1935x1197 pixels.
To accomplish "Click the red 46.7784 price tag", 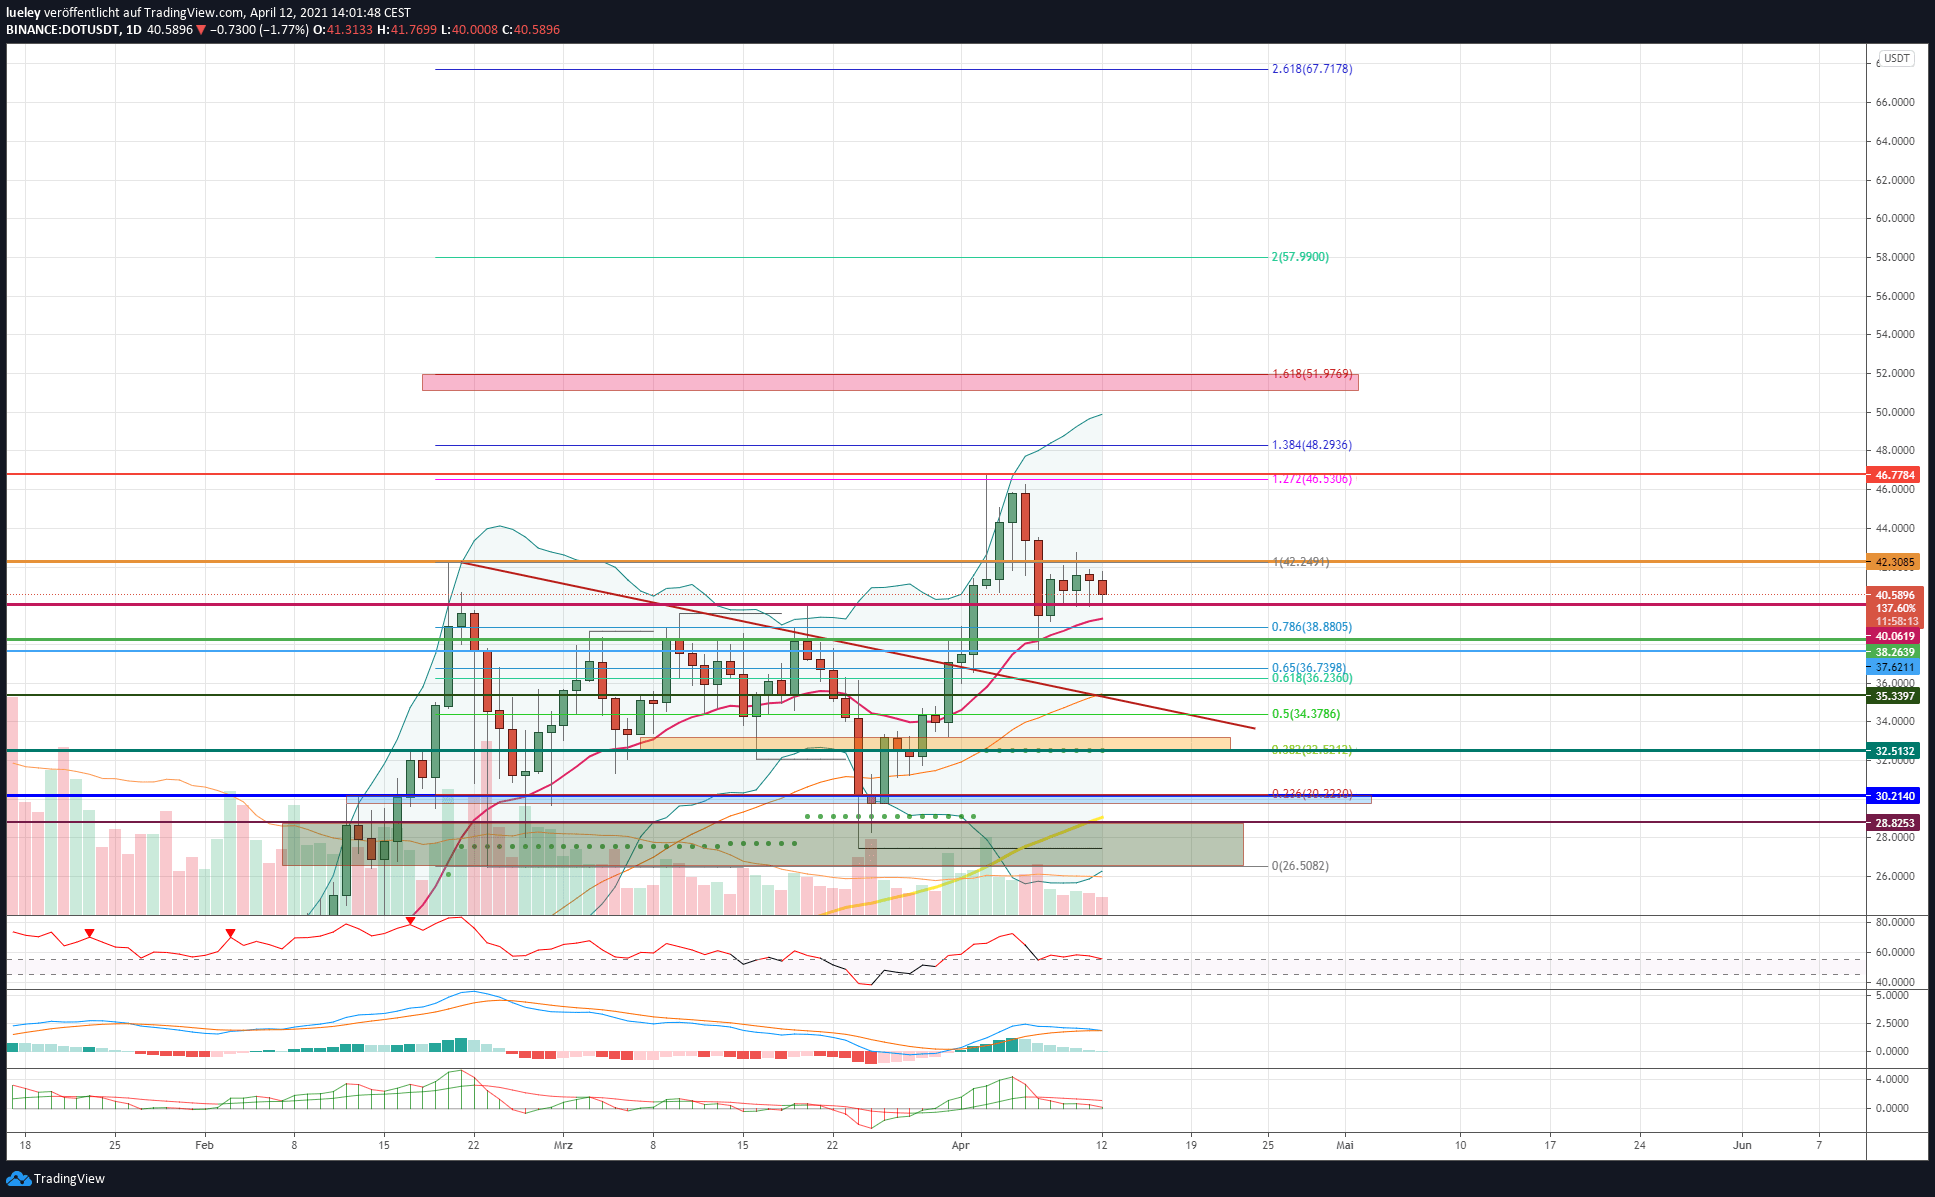I will click(1895, 475).
